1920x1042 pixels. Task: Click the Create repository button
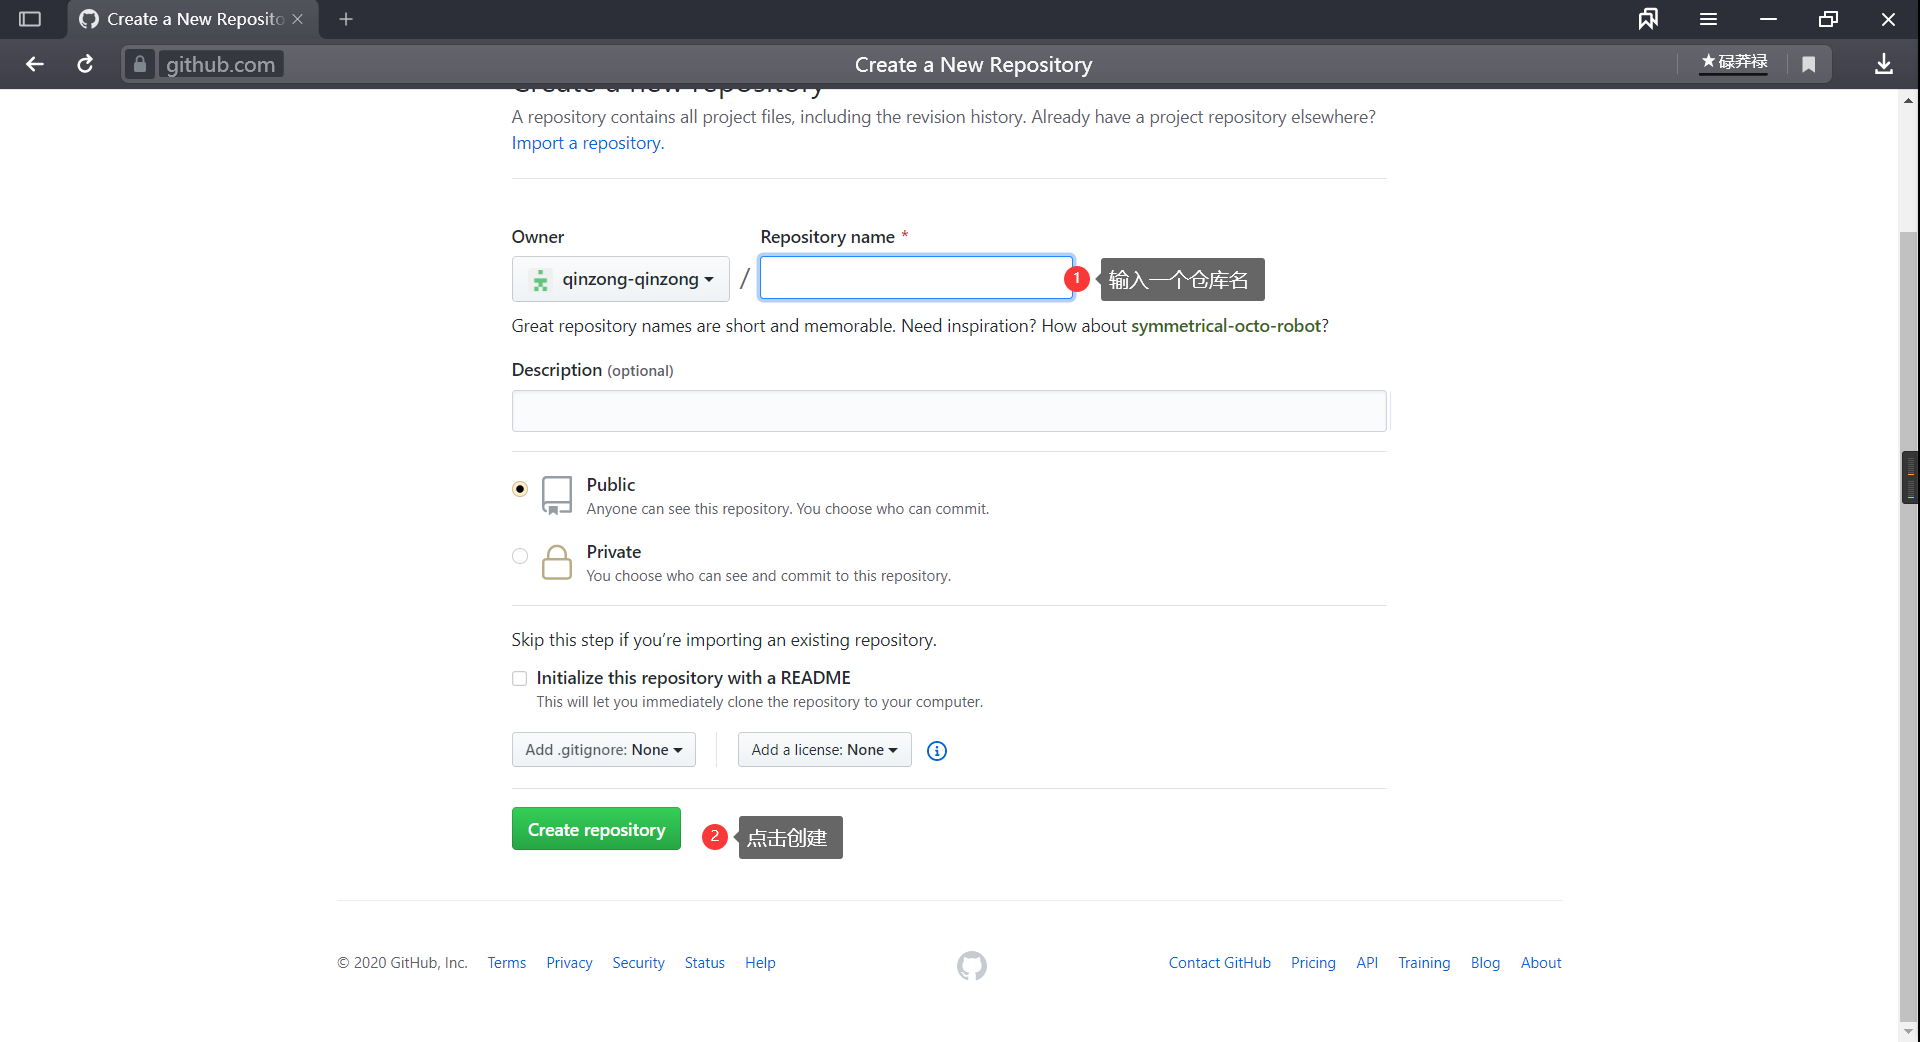pyautogui.click(x=596, y=829)
